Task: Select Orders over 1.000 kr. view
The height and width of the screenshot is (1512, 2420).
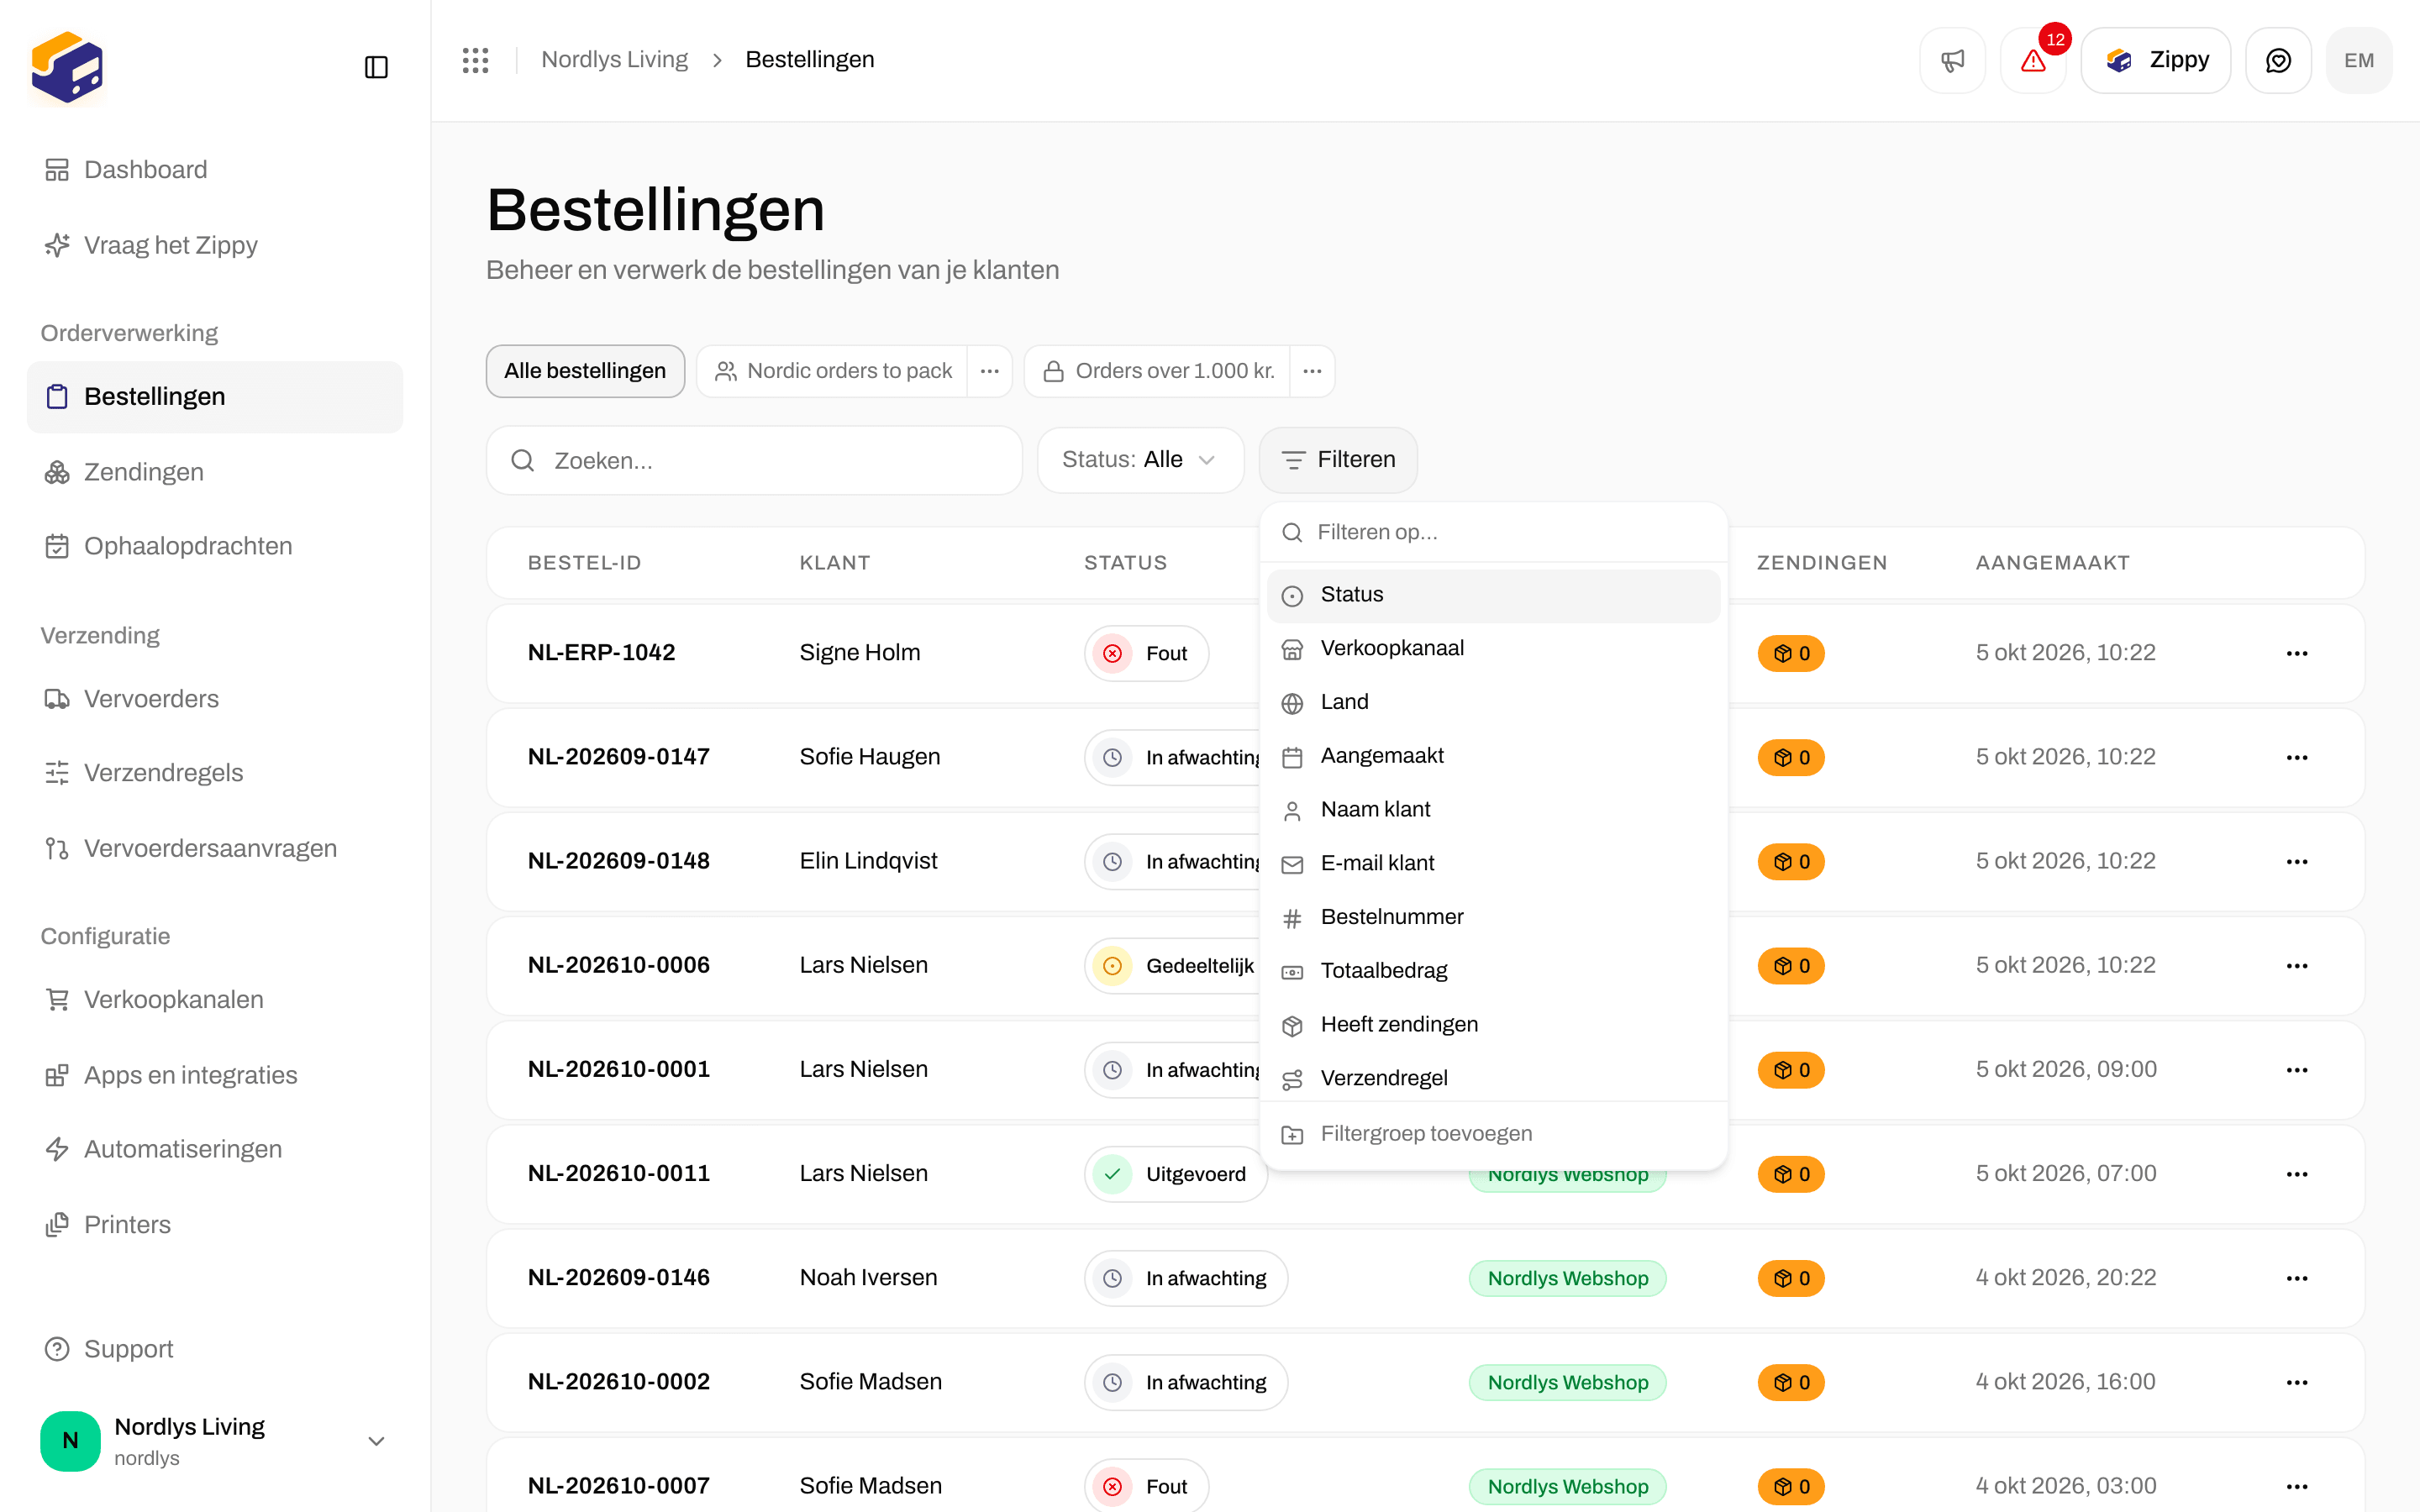Action: pyautogui.click(x=1158, y=371)
